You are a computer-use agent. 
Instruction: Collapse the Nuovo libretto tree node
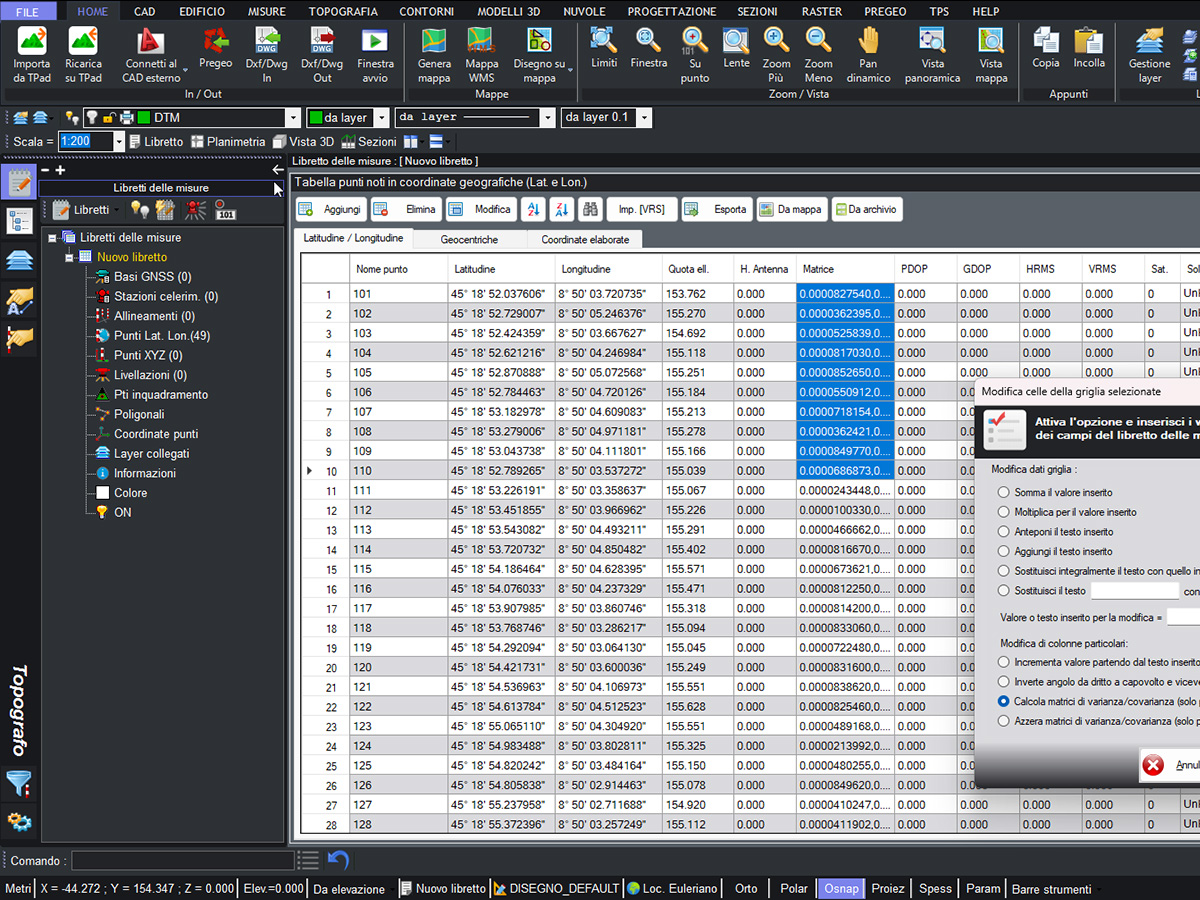click(70, 257)
